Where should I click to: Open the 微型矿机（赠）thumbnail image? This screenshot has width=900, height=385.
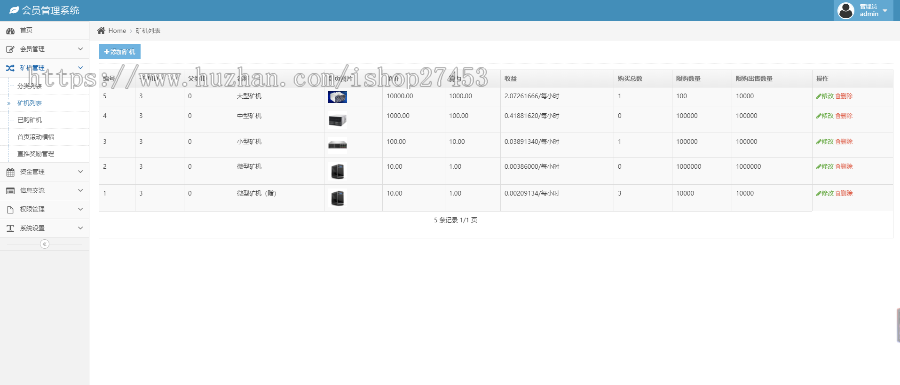pyautogui.click(x=338, y=198)
